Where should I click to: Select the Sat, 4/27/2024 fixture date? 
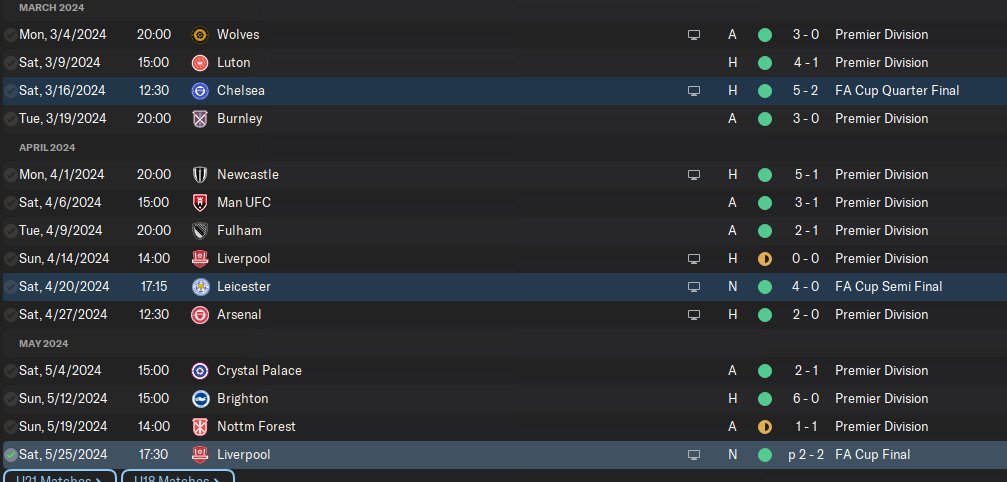[62, 315]
